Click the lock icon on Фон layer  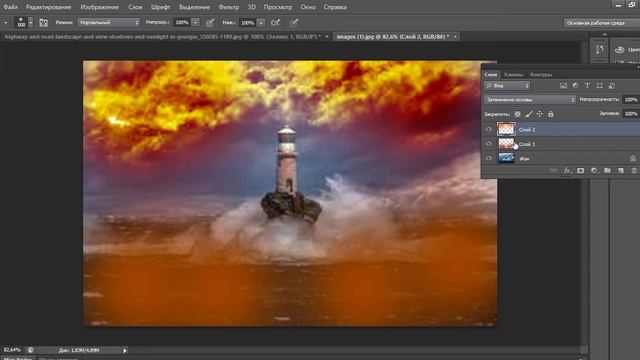pyautogui.click(x=633, y=158)
